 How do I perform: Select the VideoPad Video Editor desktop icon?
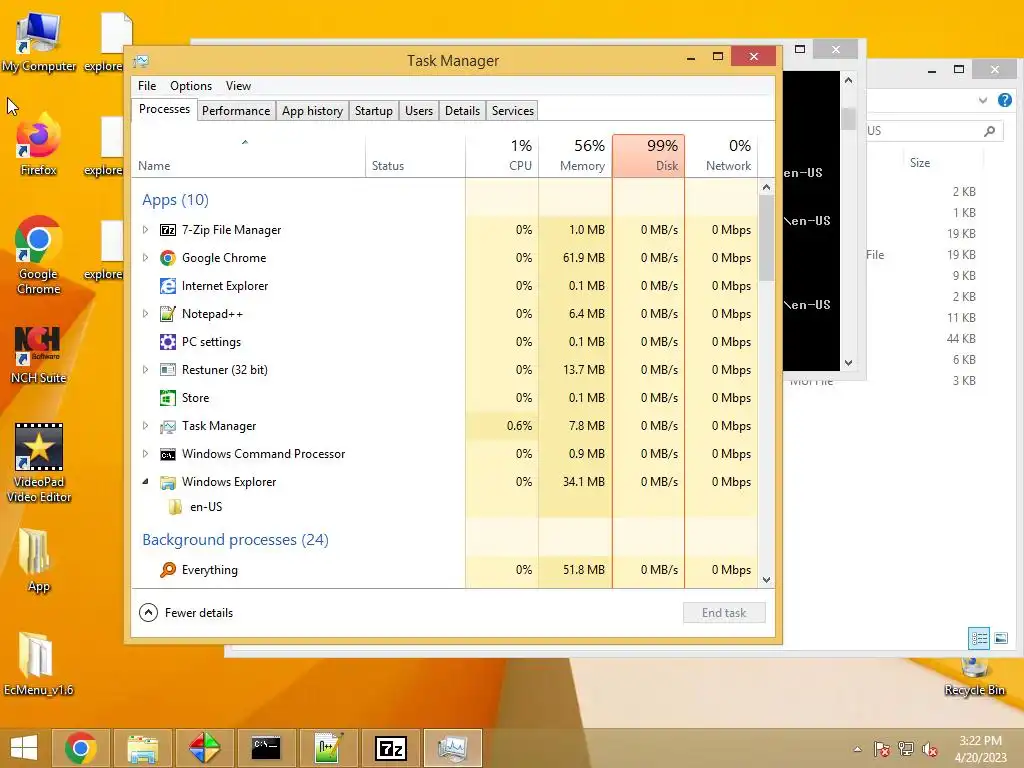[39, 464]
